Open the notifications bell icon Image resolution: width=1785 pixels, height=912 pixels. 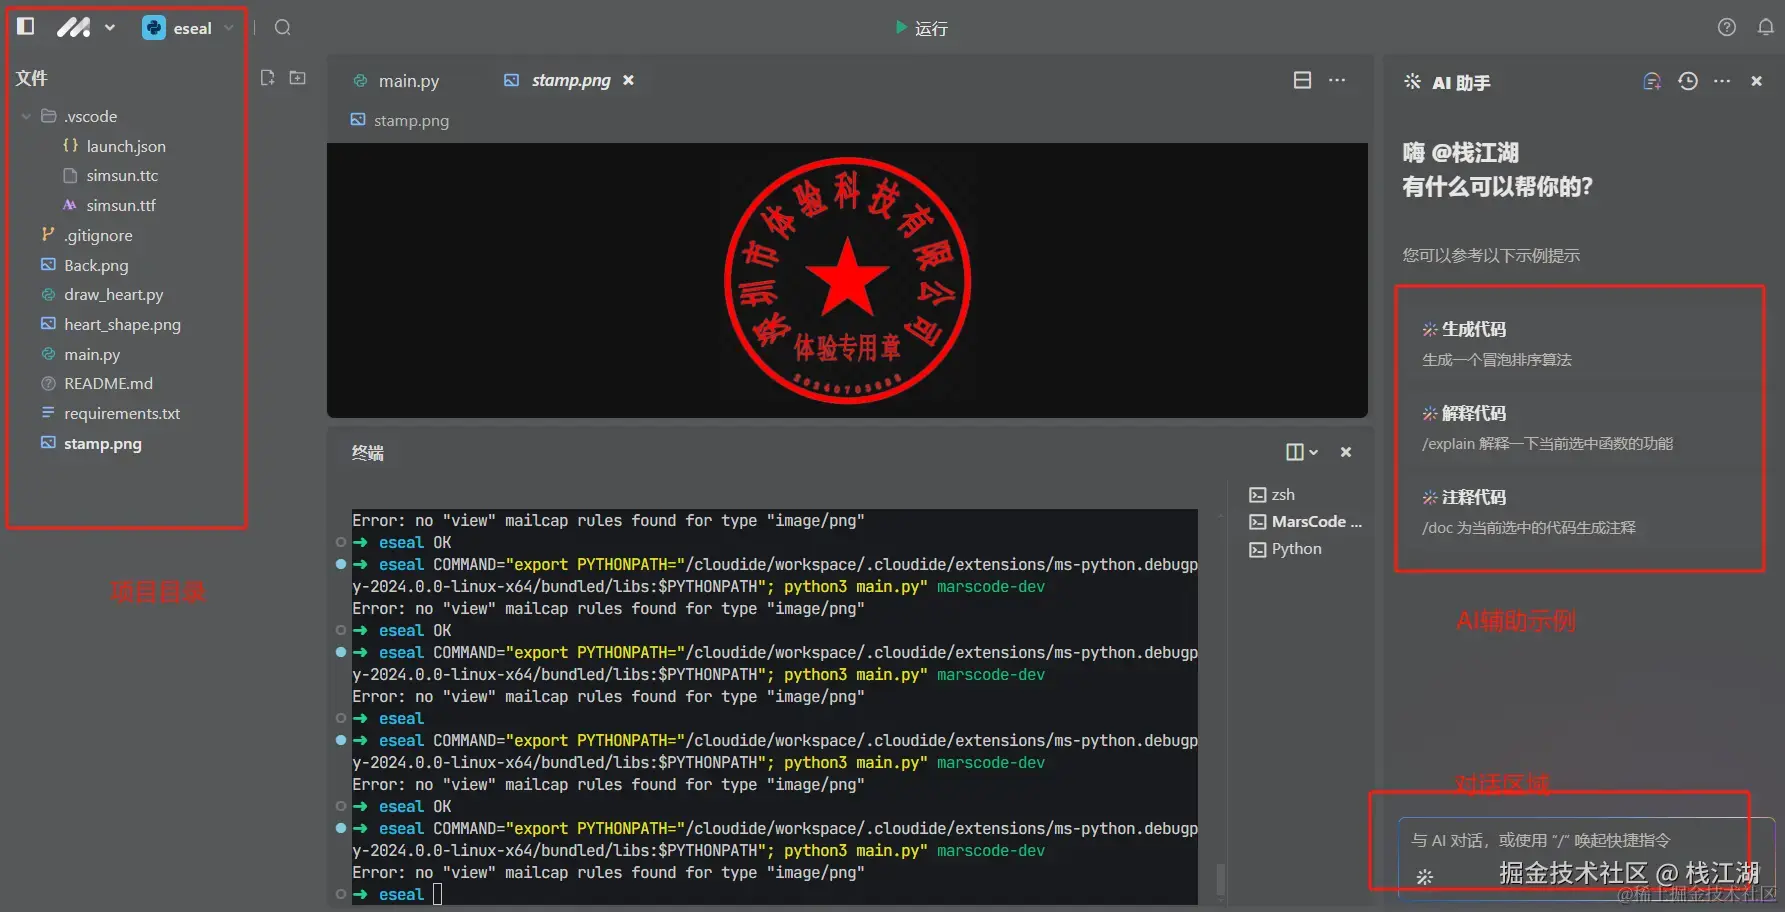(1766, 28)
